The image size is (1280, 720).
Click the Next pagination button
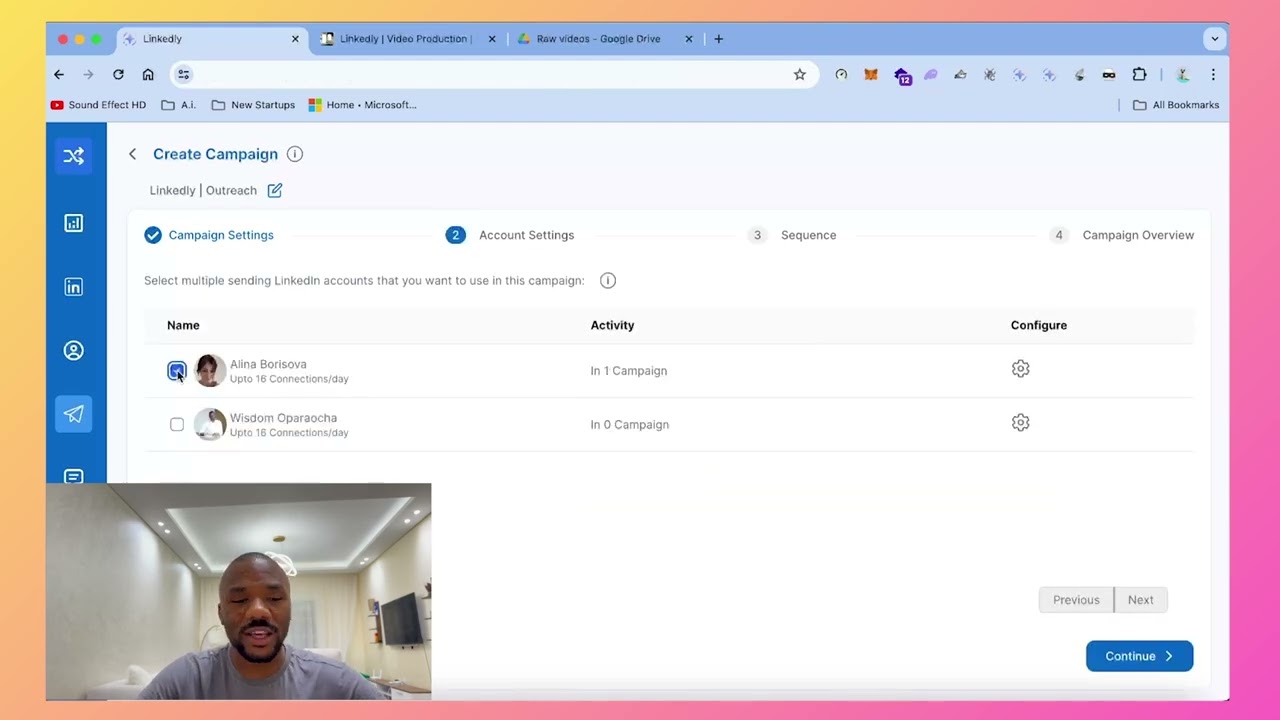point(1141,600)
